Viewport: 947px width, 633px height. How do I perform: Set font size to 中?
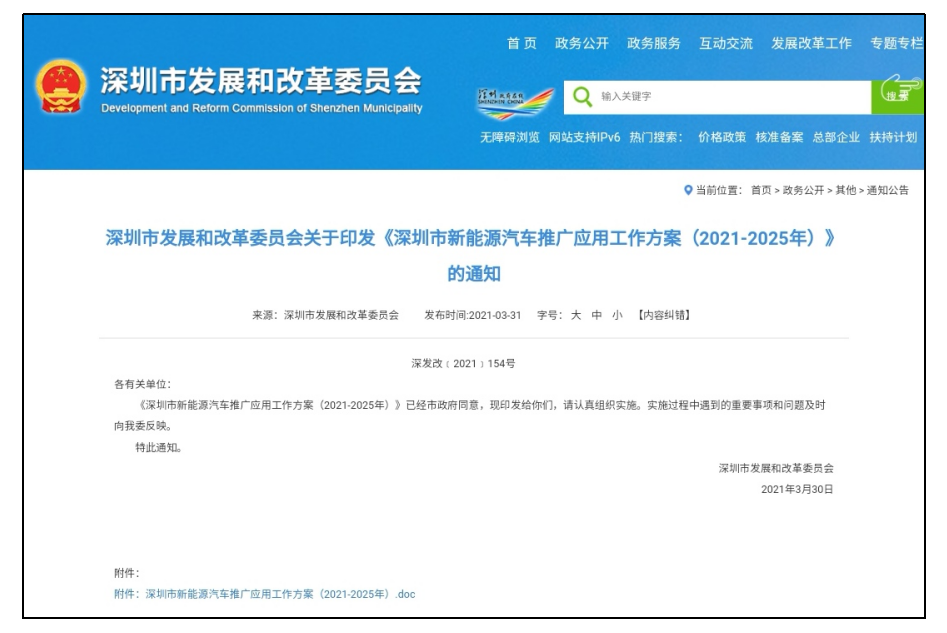(597, 315)
